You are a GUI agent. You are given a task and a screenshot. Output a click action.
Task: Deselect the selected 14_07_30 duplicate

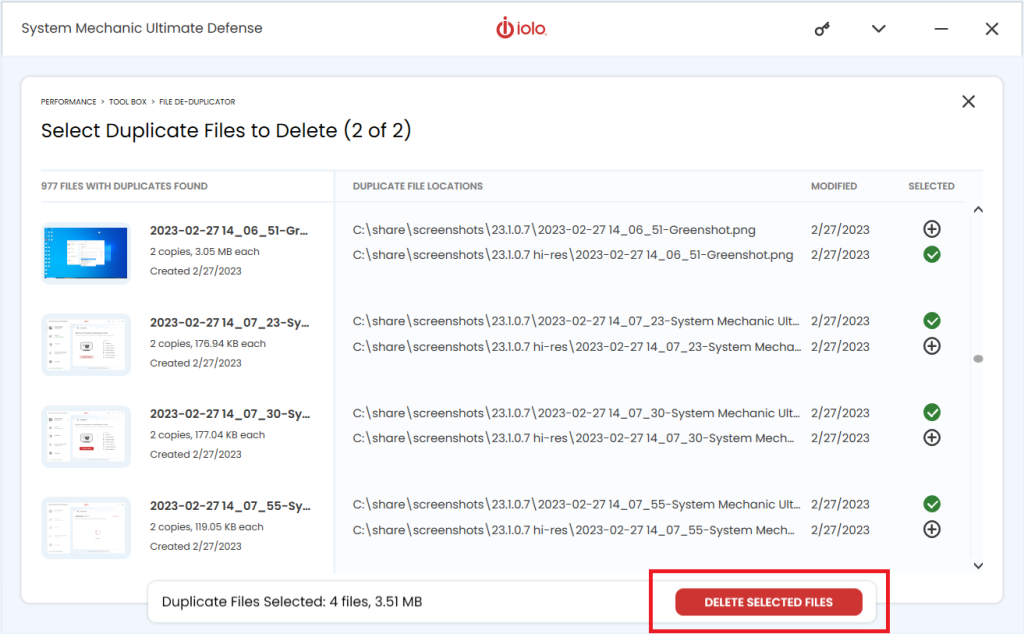[x=931, y=412]
